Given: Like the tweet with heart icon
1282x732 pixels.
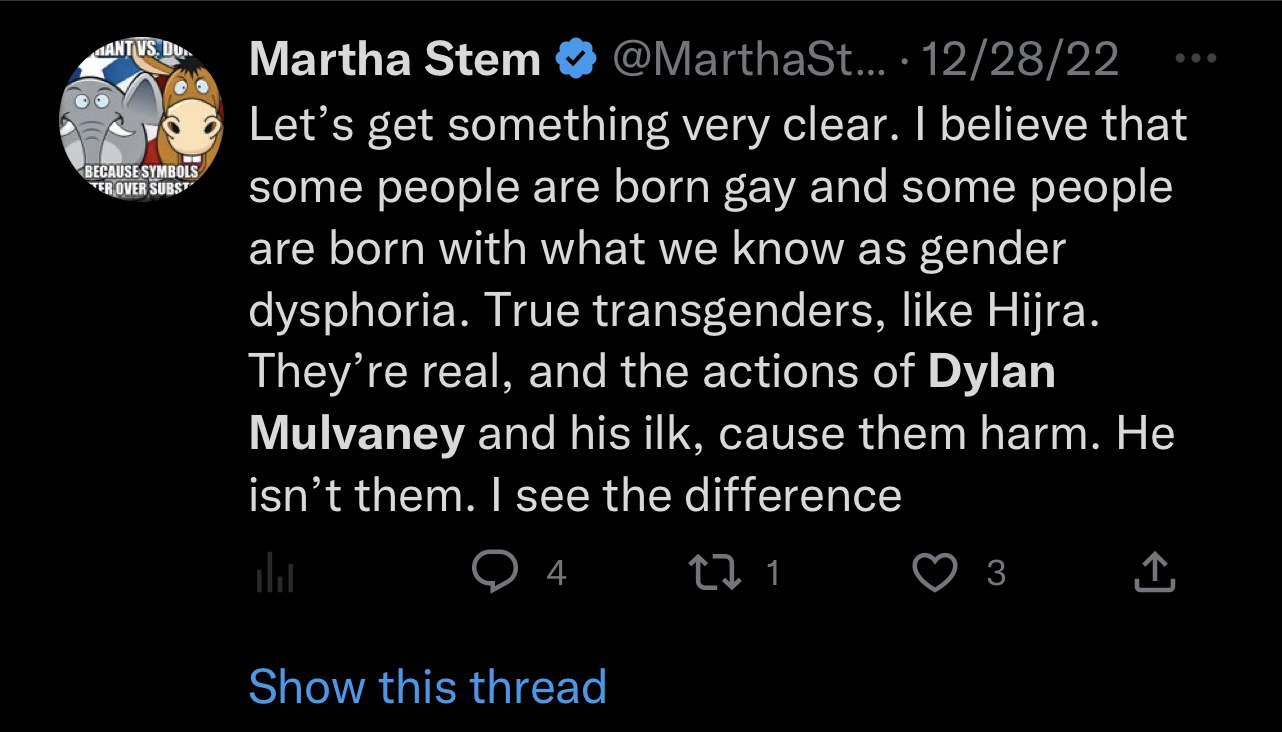Looking at the screenshot, I should click(x=935, y=573).
